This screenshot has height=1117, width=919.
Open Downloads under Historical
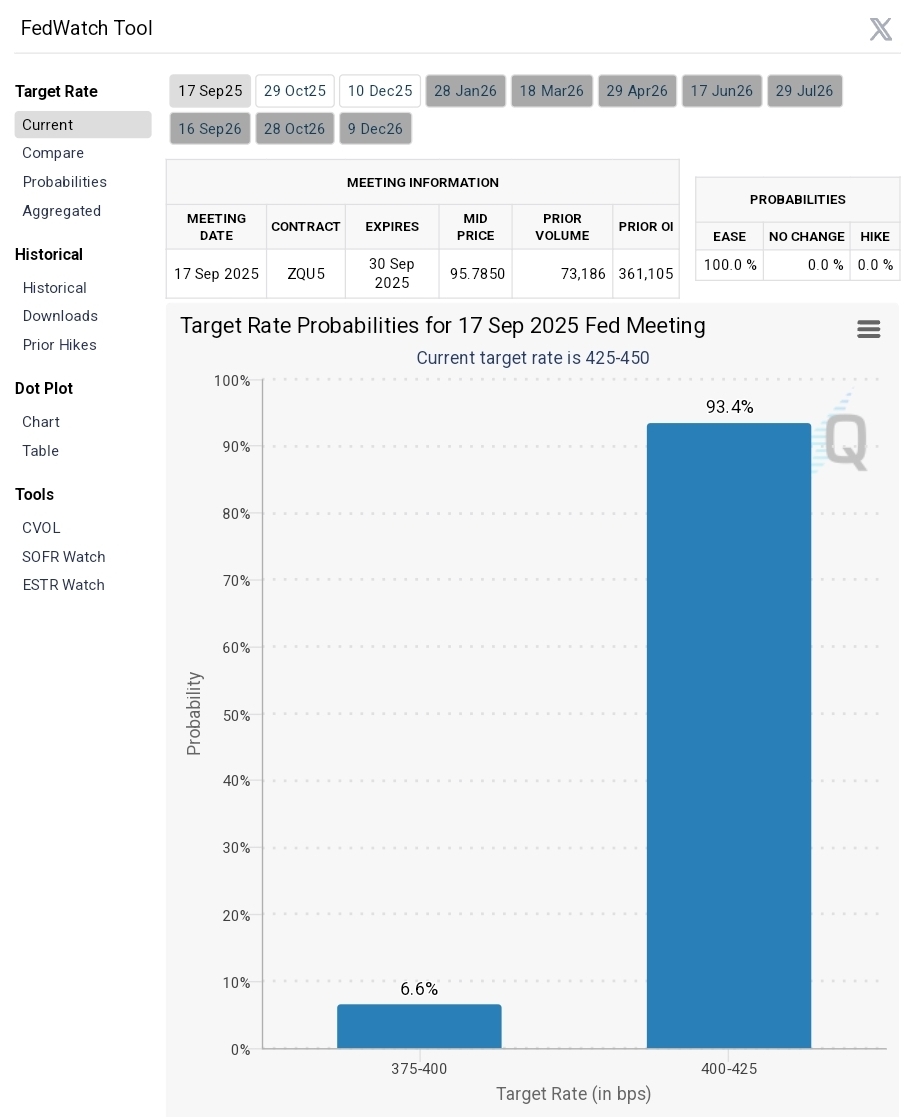[60, 316]
